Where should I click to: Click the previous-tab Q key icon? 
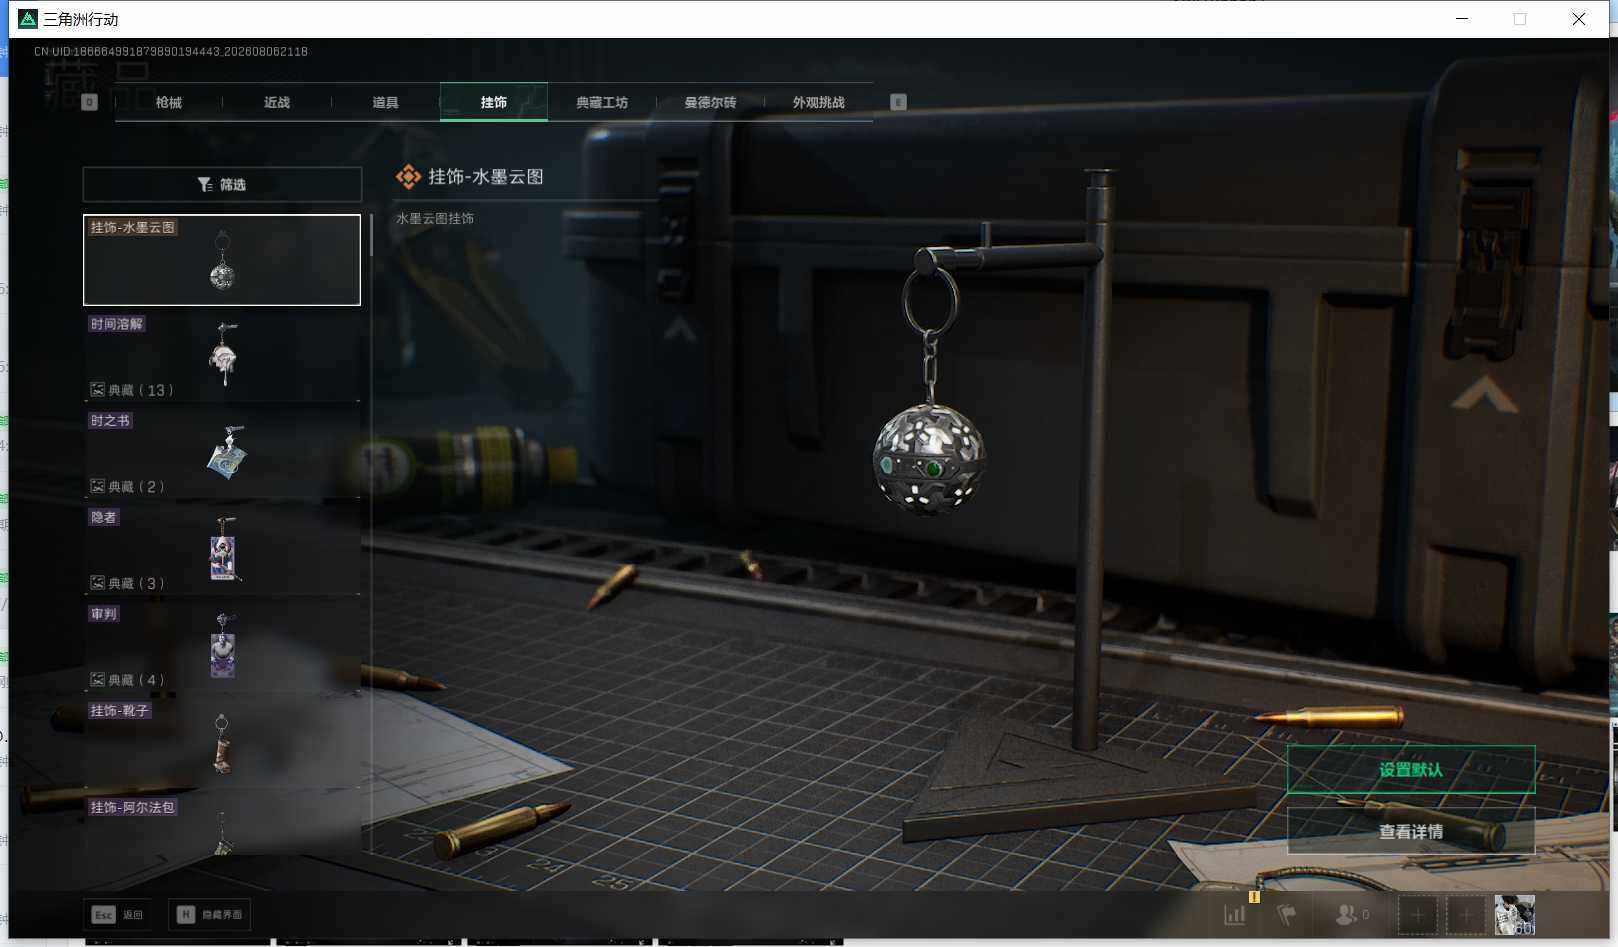coord(89,102)
